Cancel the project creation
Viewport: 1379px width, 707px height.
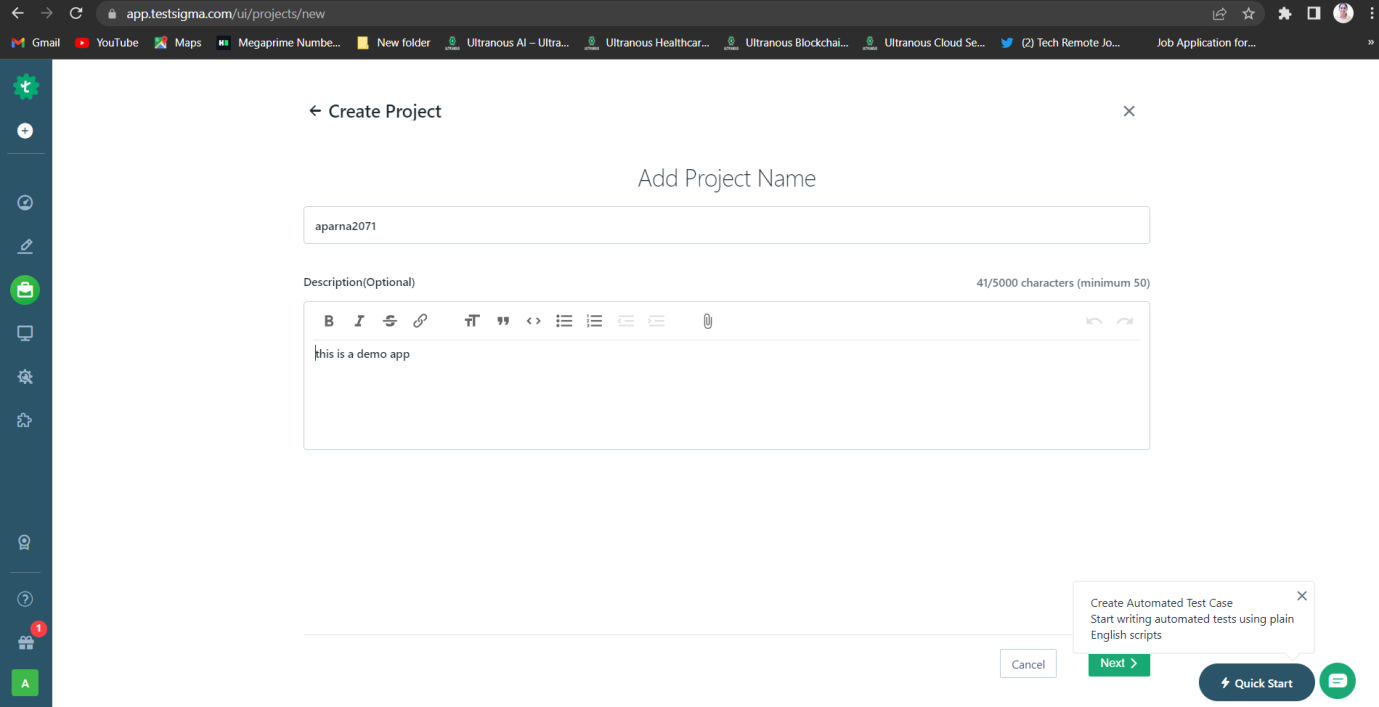[1028, 663]
